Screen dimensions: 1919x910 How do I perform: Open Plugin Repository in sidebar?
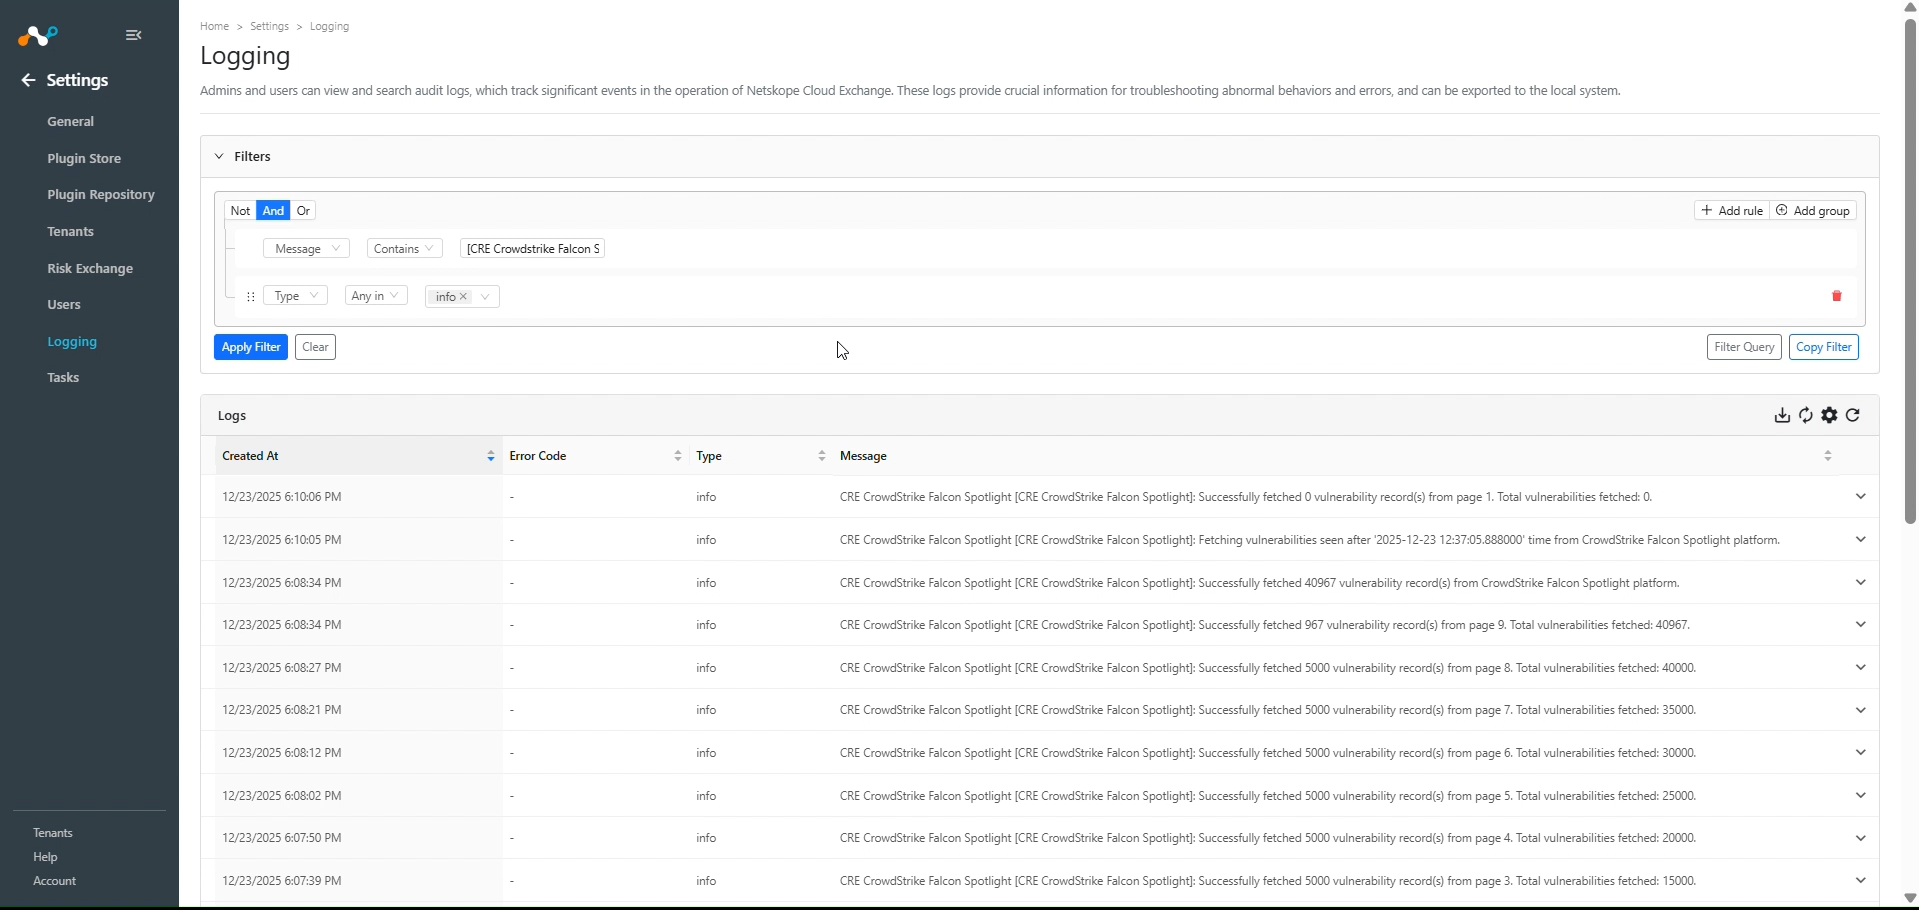[101, 195]
